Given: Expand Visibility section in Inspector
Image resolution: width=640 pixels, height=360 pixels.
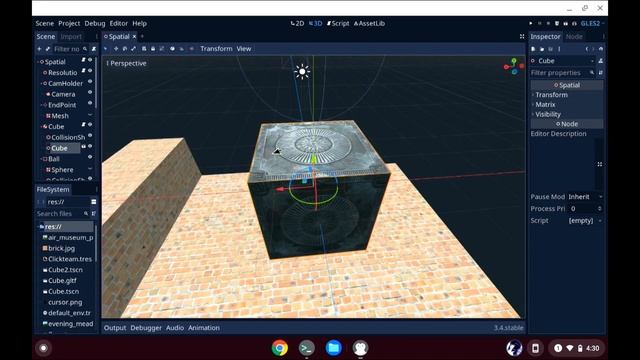Looking at the screenshot, I should click(567, 114).
